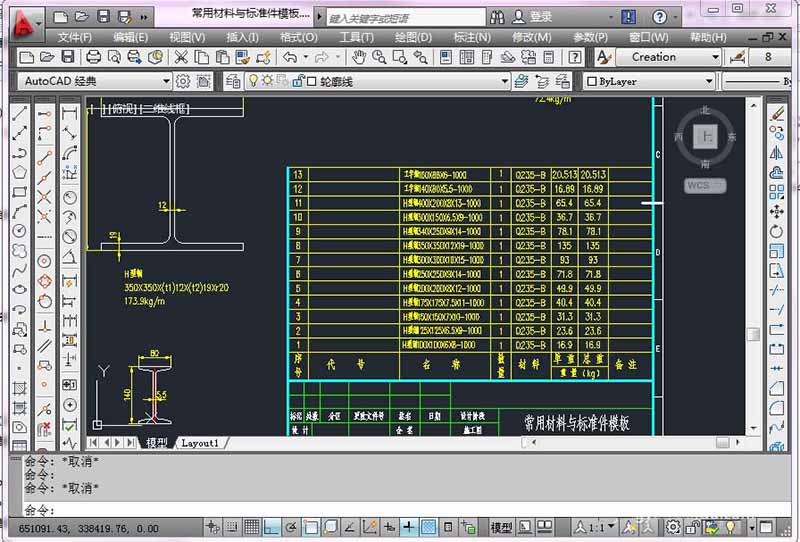Image resolution: width=800 pixels, height=542 pixels.
Task: Toggle the 模型 model space button
Action: 501,527
